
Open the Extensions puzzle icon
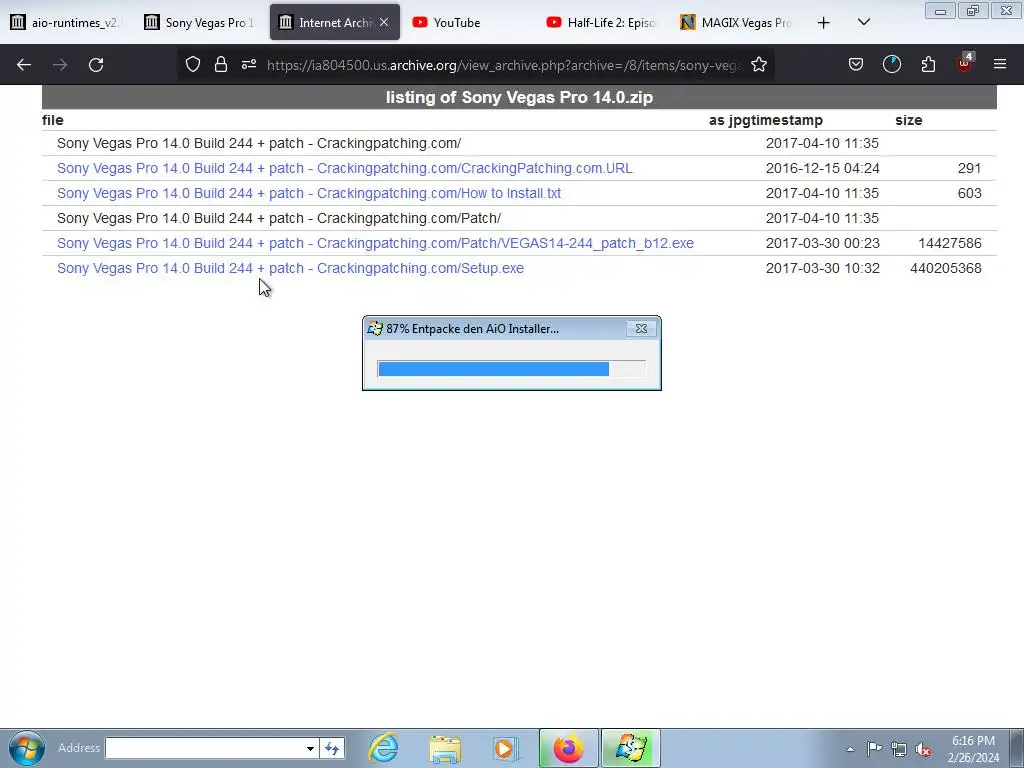(x=928, y=64)
